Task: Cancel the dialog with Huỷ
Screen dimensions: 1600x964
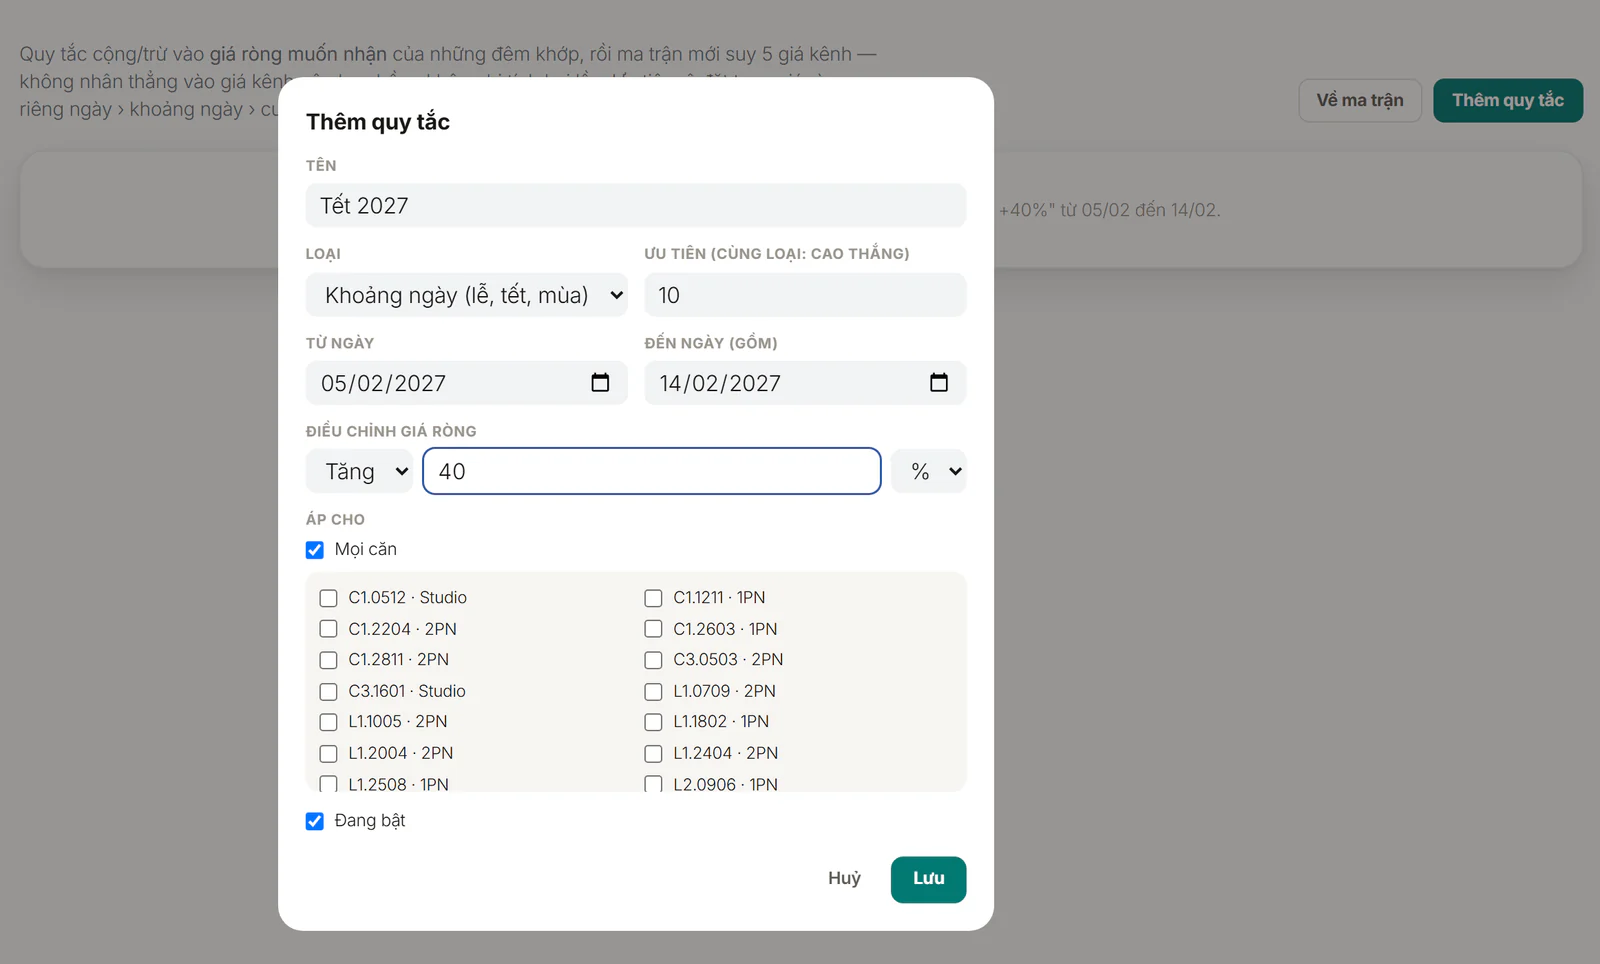Action: click(x=844, y=879)
